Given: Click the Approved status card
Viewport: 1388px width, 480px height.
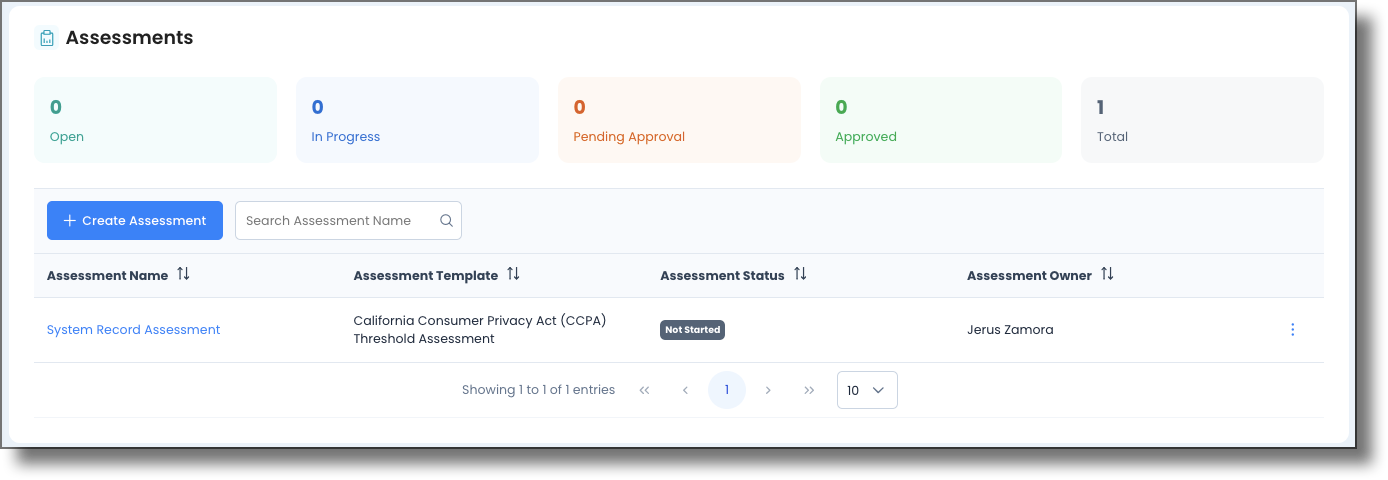Looking at the screenshot, I should [941, 120].
